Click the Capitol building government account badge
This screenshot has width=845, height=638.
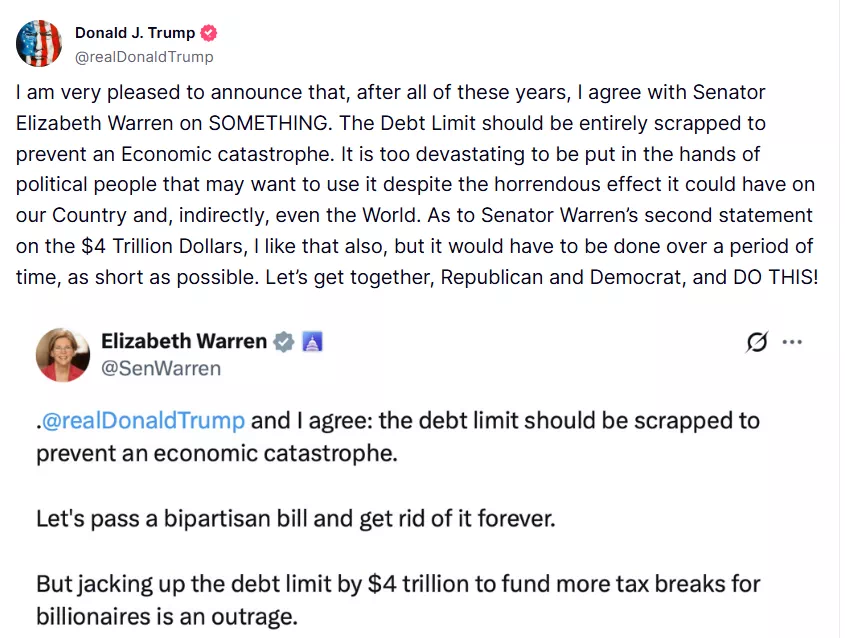(x=312, y=342)
